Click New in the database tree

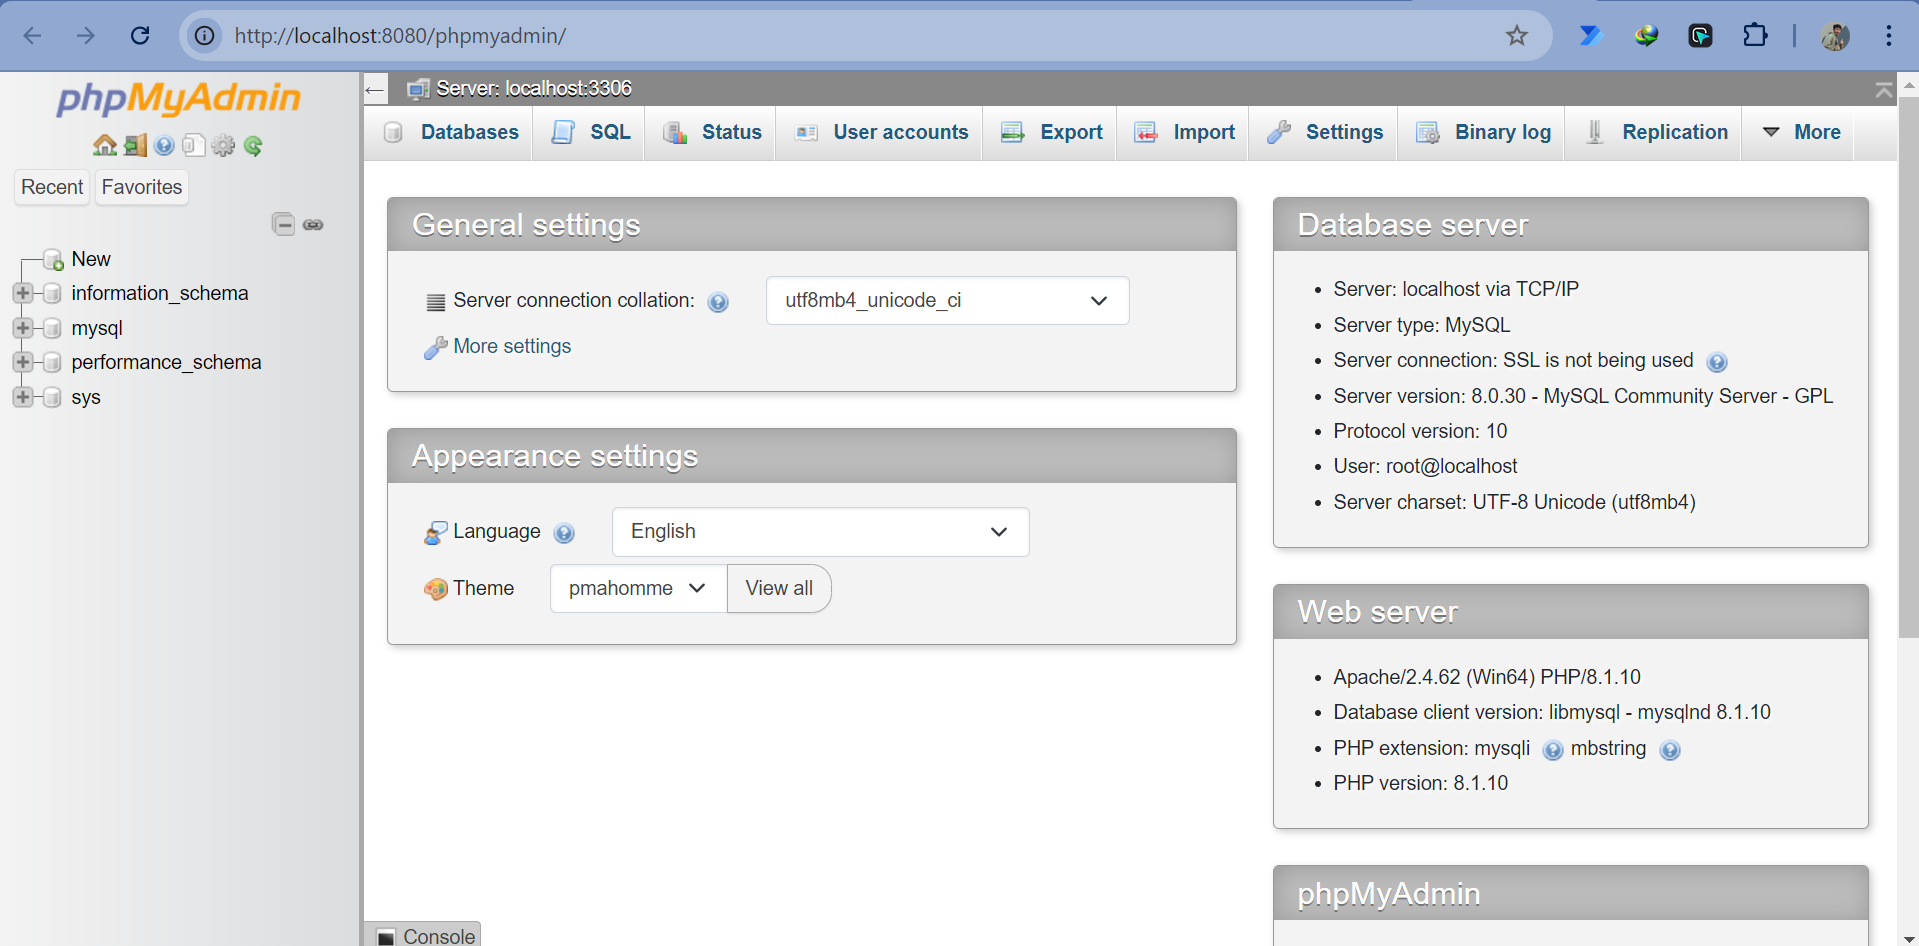(91, 259)
